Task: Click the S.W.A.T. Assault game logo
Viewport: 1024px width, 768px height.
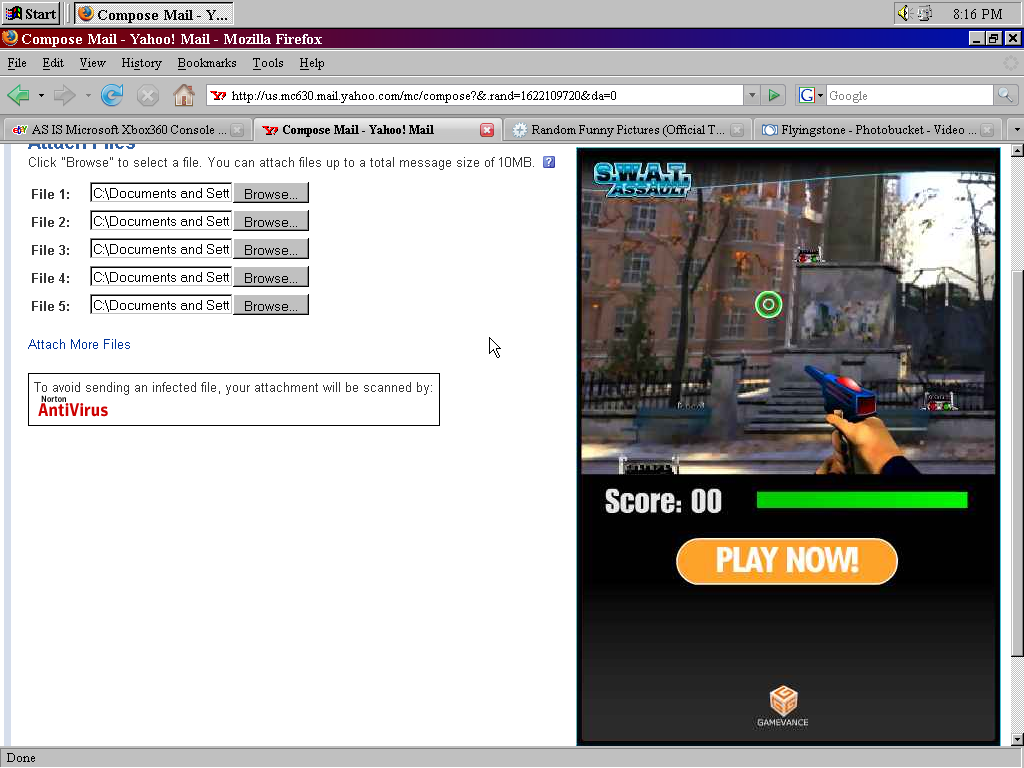Action: [x=642, y=180]
